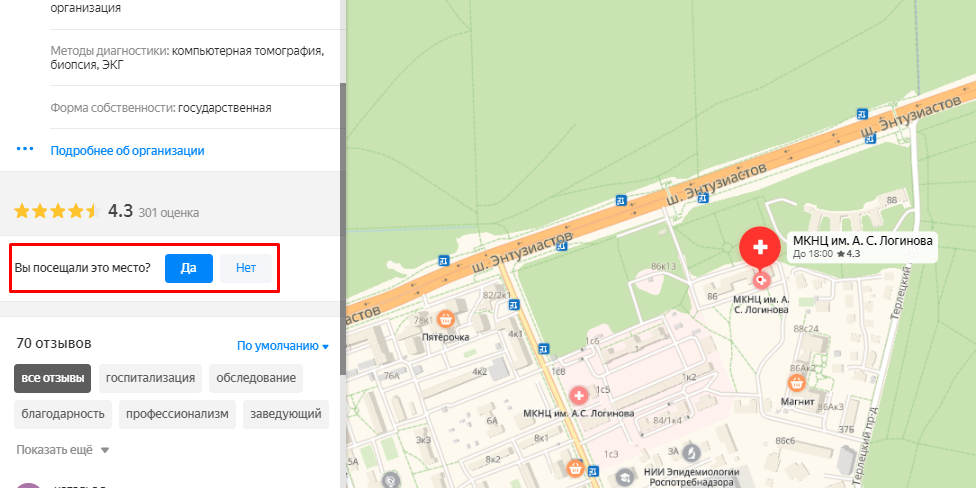
Task: Click building number 37Б on the map
Action: click(x=846, y=429)
